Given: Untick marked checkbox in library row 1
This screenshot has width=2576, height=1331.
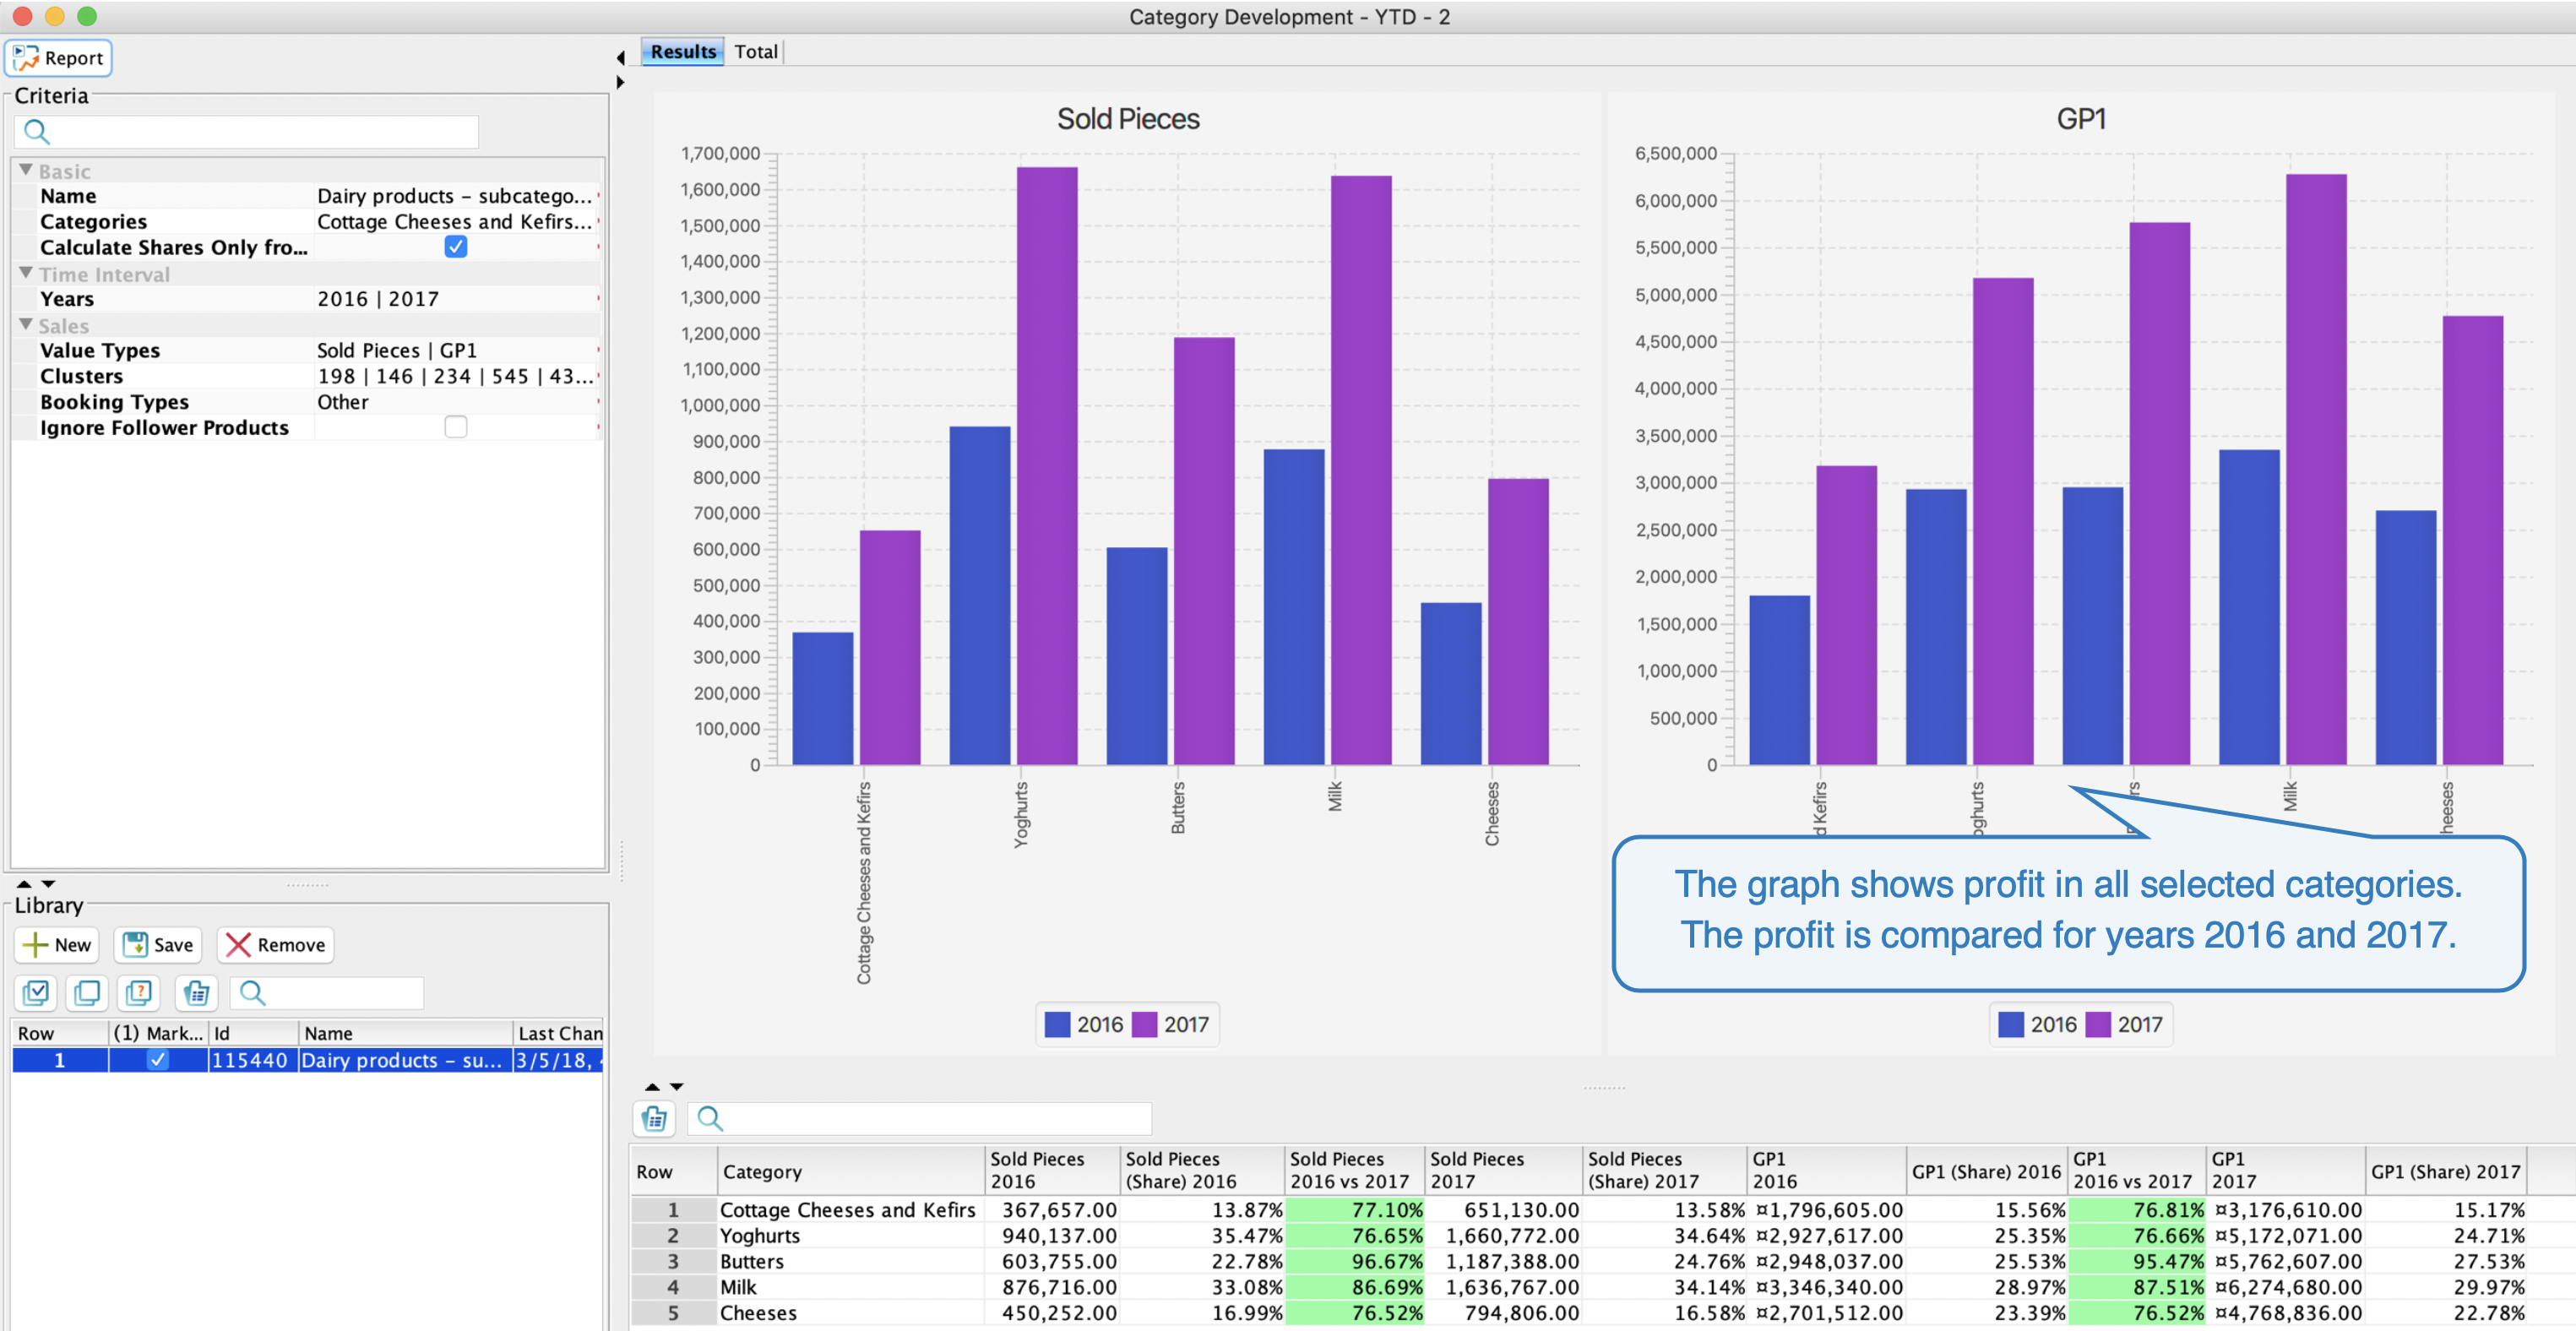Looking at the screenshot, I should coord(157,1060).
